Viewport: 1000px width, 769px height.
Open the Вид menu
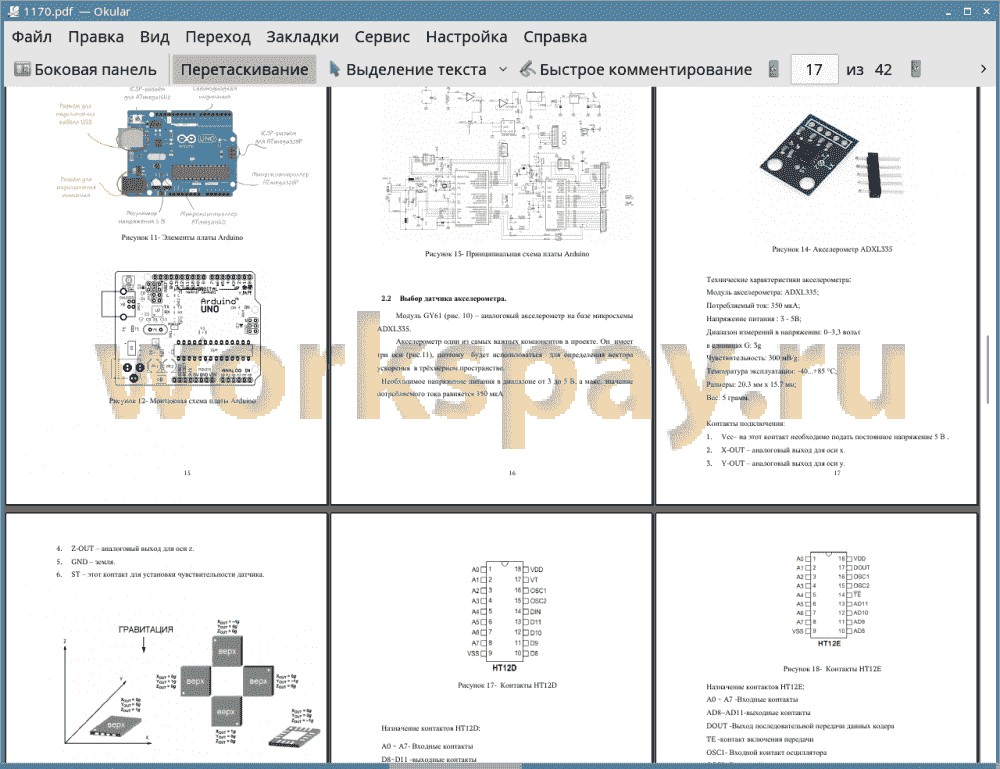[154, 37]
